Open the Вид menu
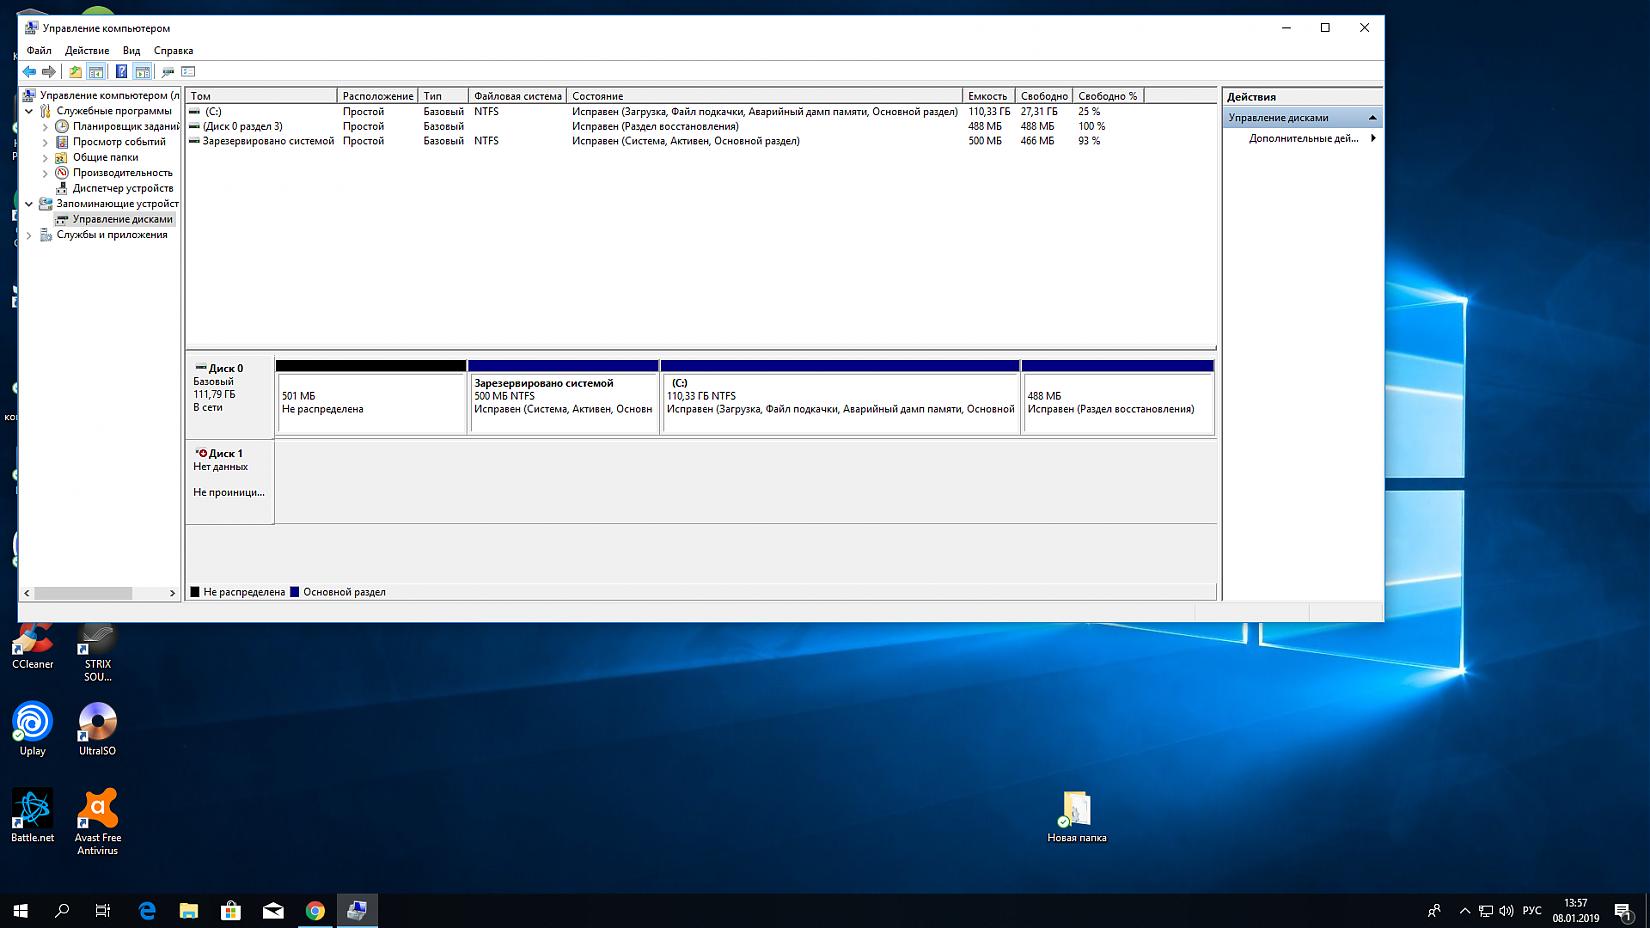 [x=131, y=51]
